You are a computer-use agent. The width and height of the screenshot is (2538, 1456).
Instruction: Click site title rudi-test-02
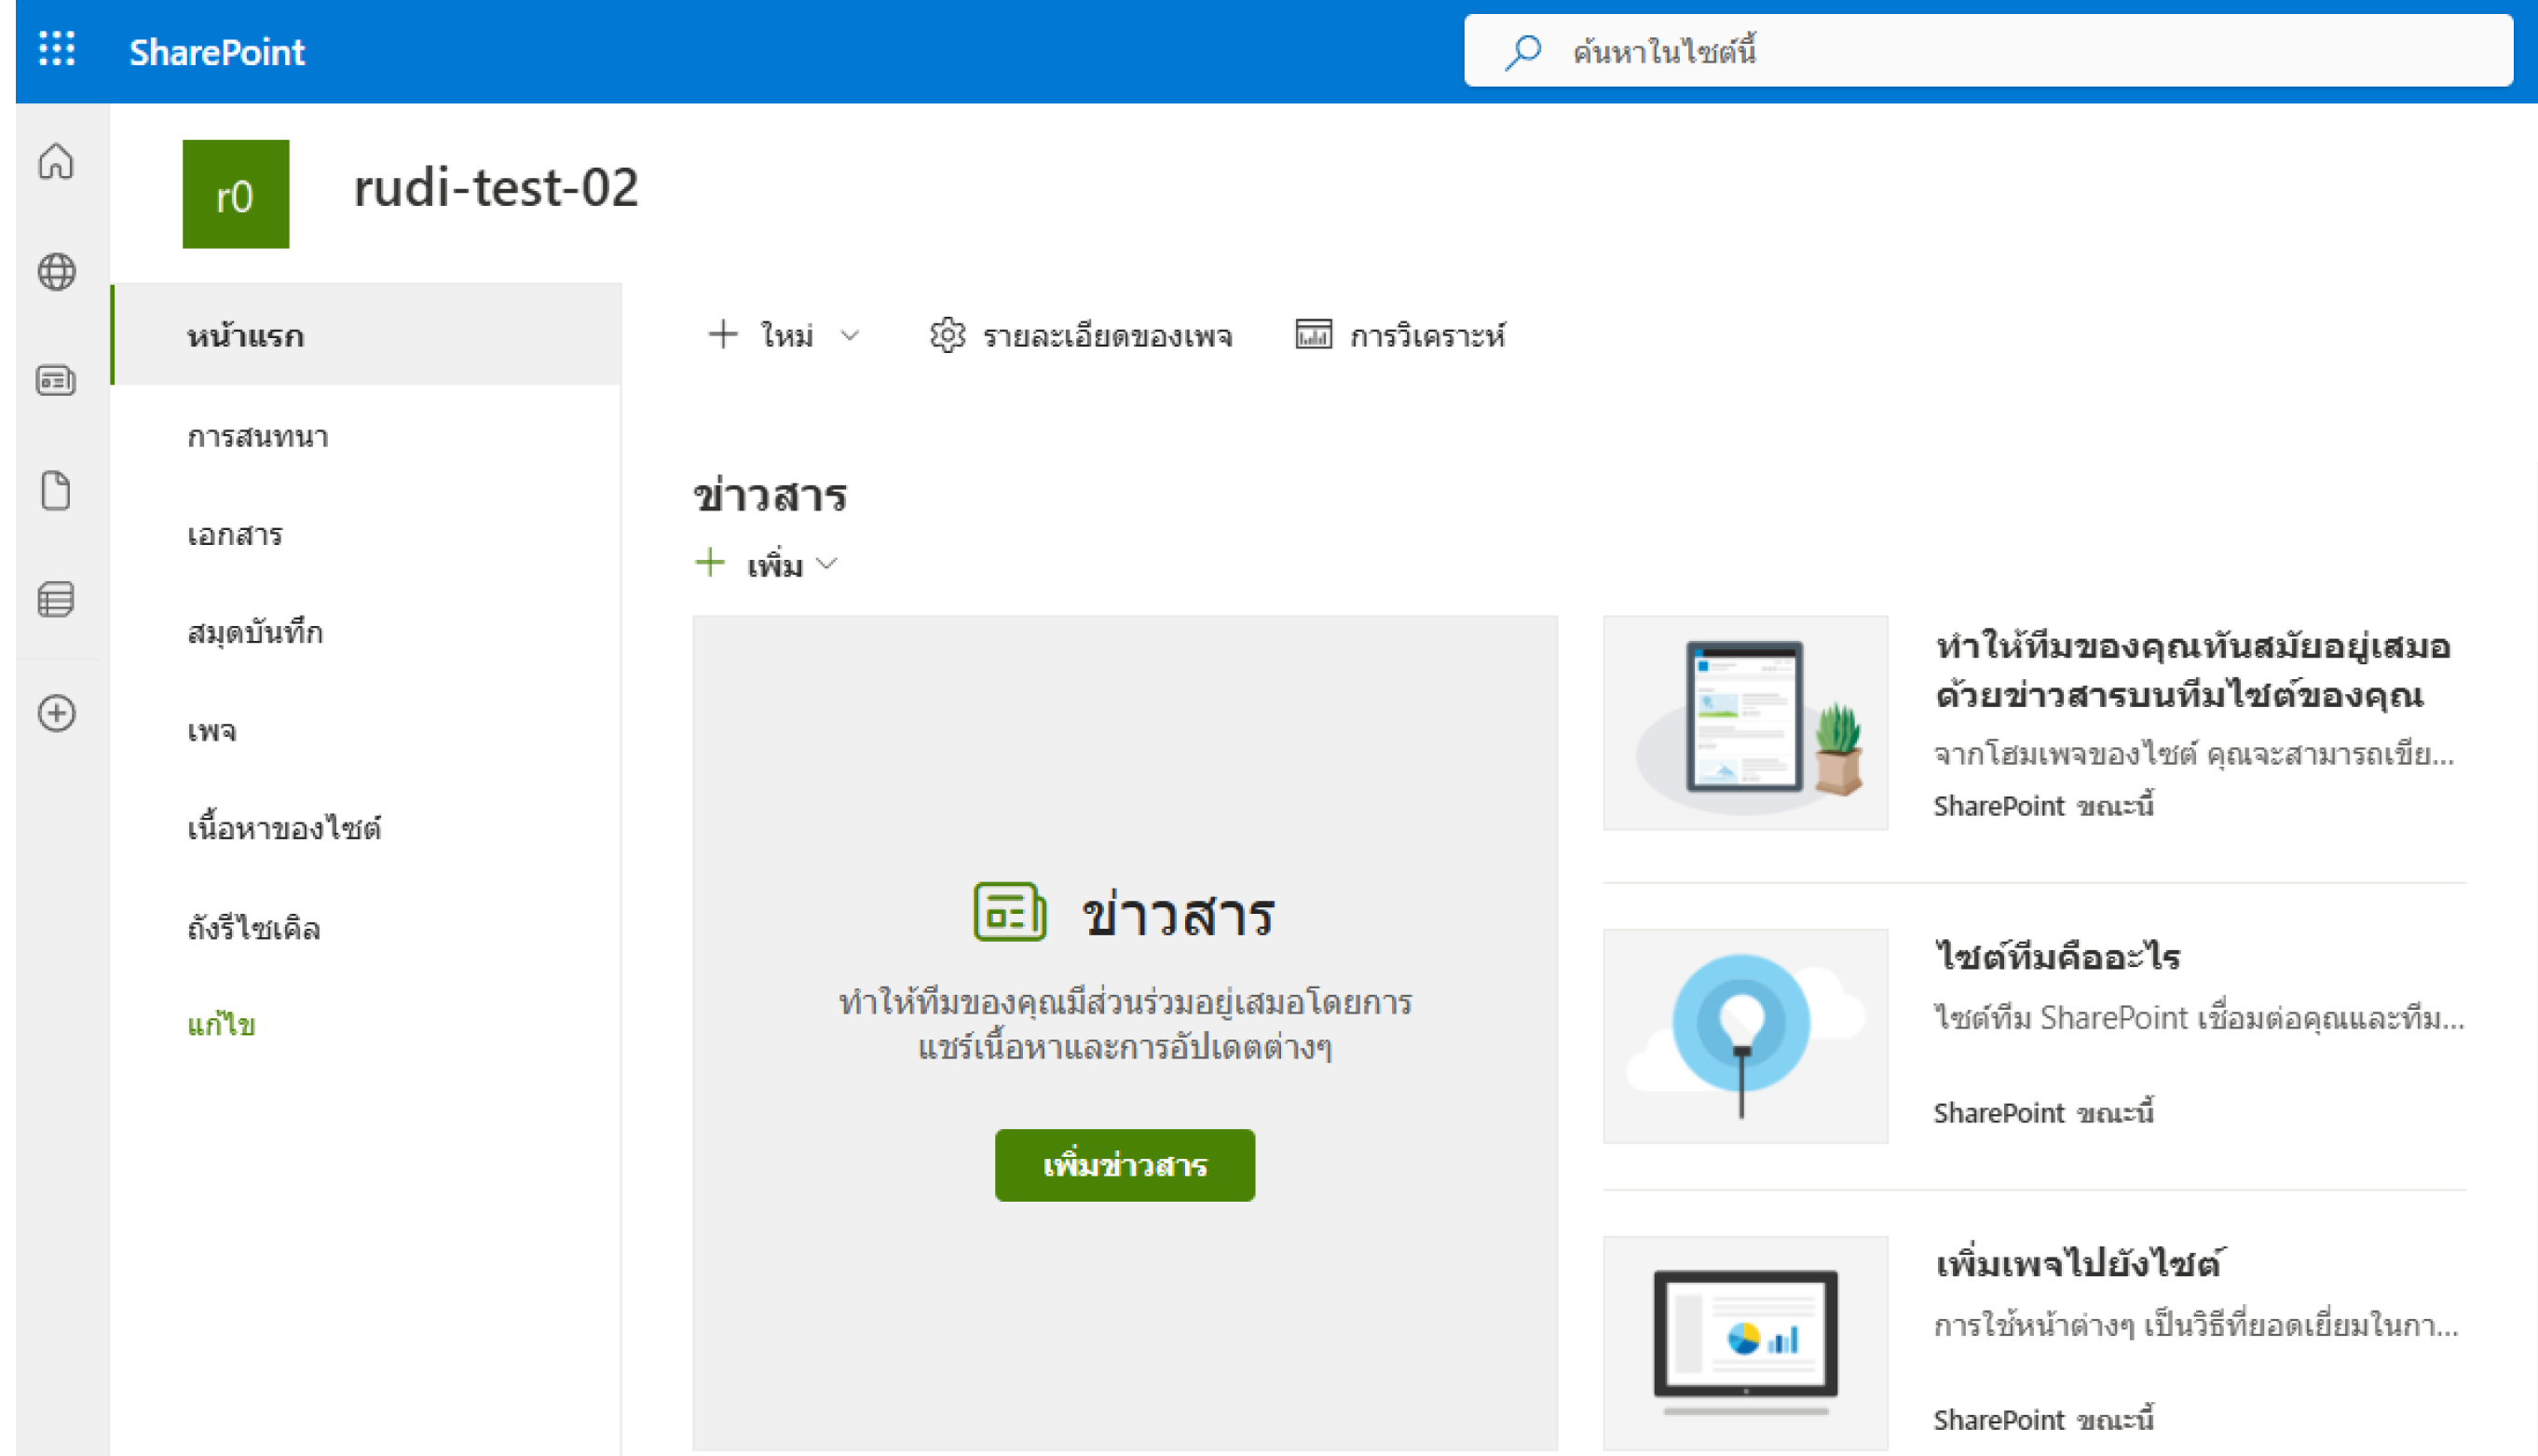[x=496, y=188]
